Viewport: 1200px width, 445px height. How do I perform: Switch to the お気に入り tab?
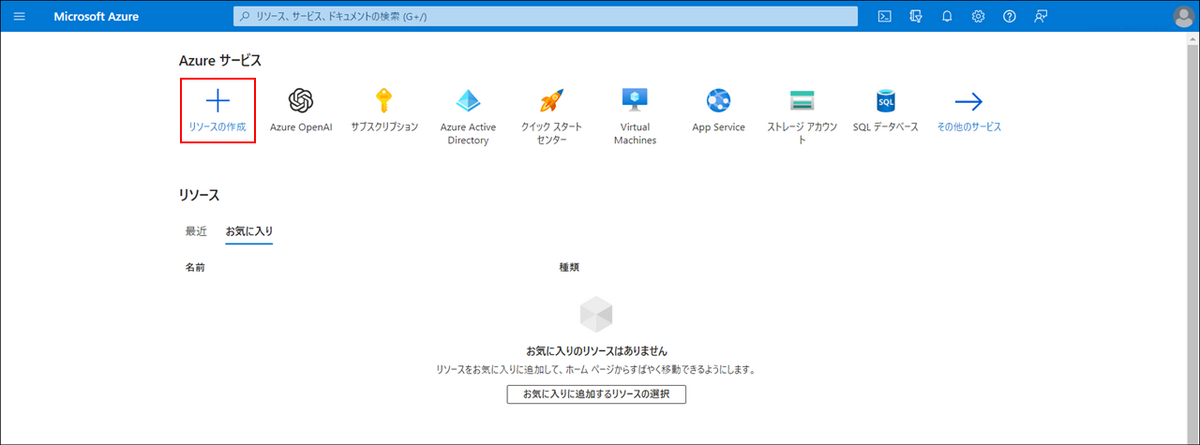(x=249, y=231)
